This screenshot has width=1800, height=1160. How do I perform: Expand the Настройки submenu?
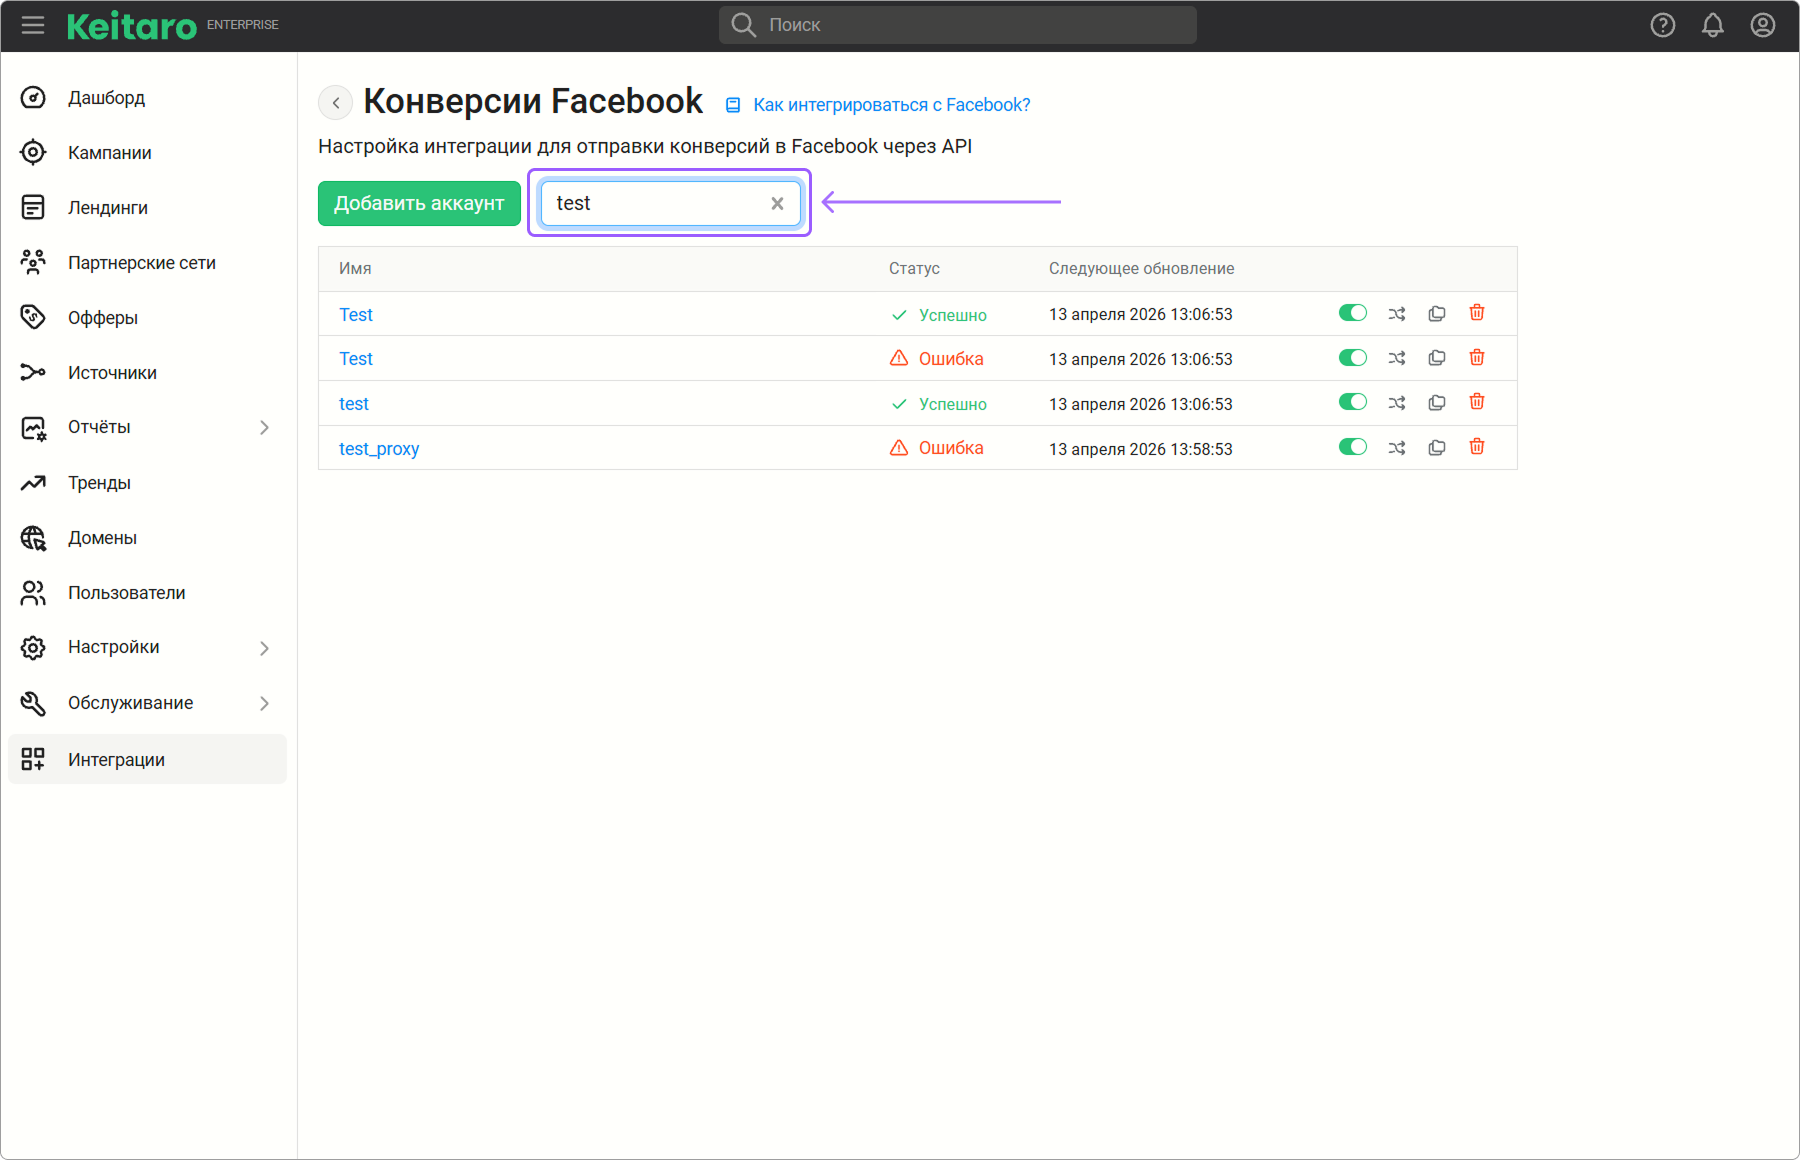click(x=264, y=648)
